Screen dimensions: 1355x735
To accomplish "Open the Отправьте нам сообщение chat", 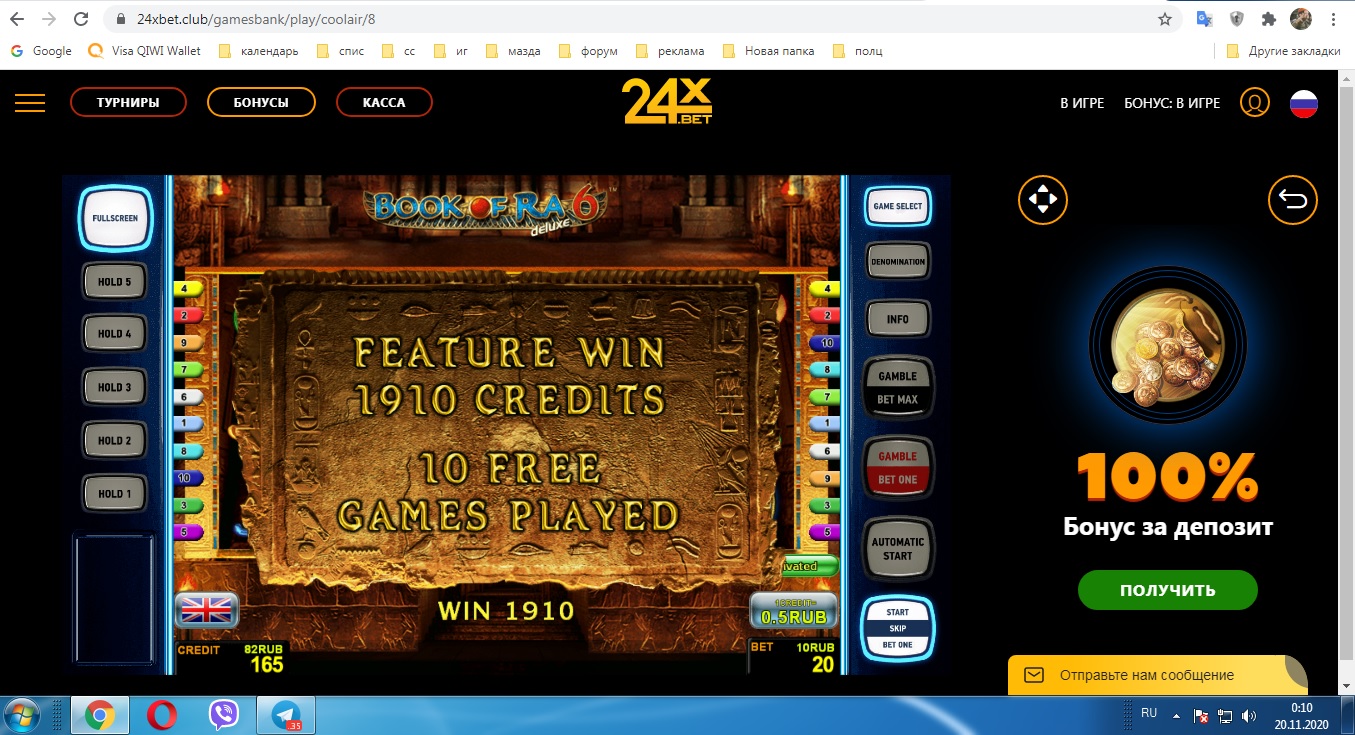I will point(1158,675).
